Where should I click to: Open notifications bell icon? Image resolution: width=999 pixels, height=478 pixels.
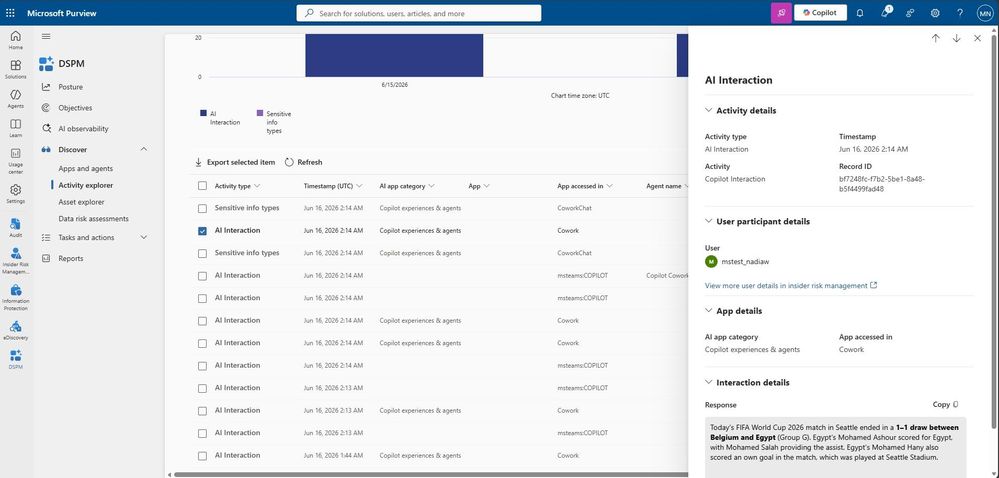pyautogui.click(x=859, y=13)
